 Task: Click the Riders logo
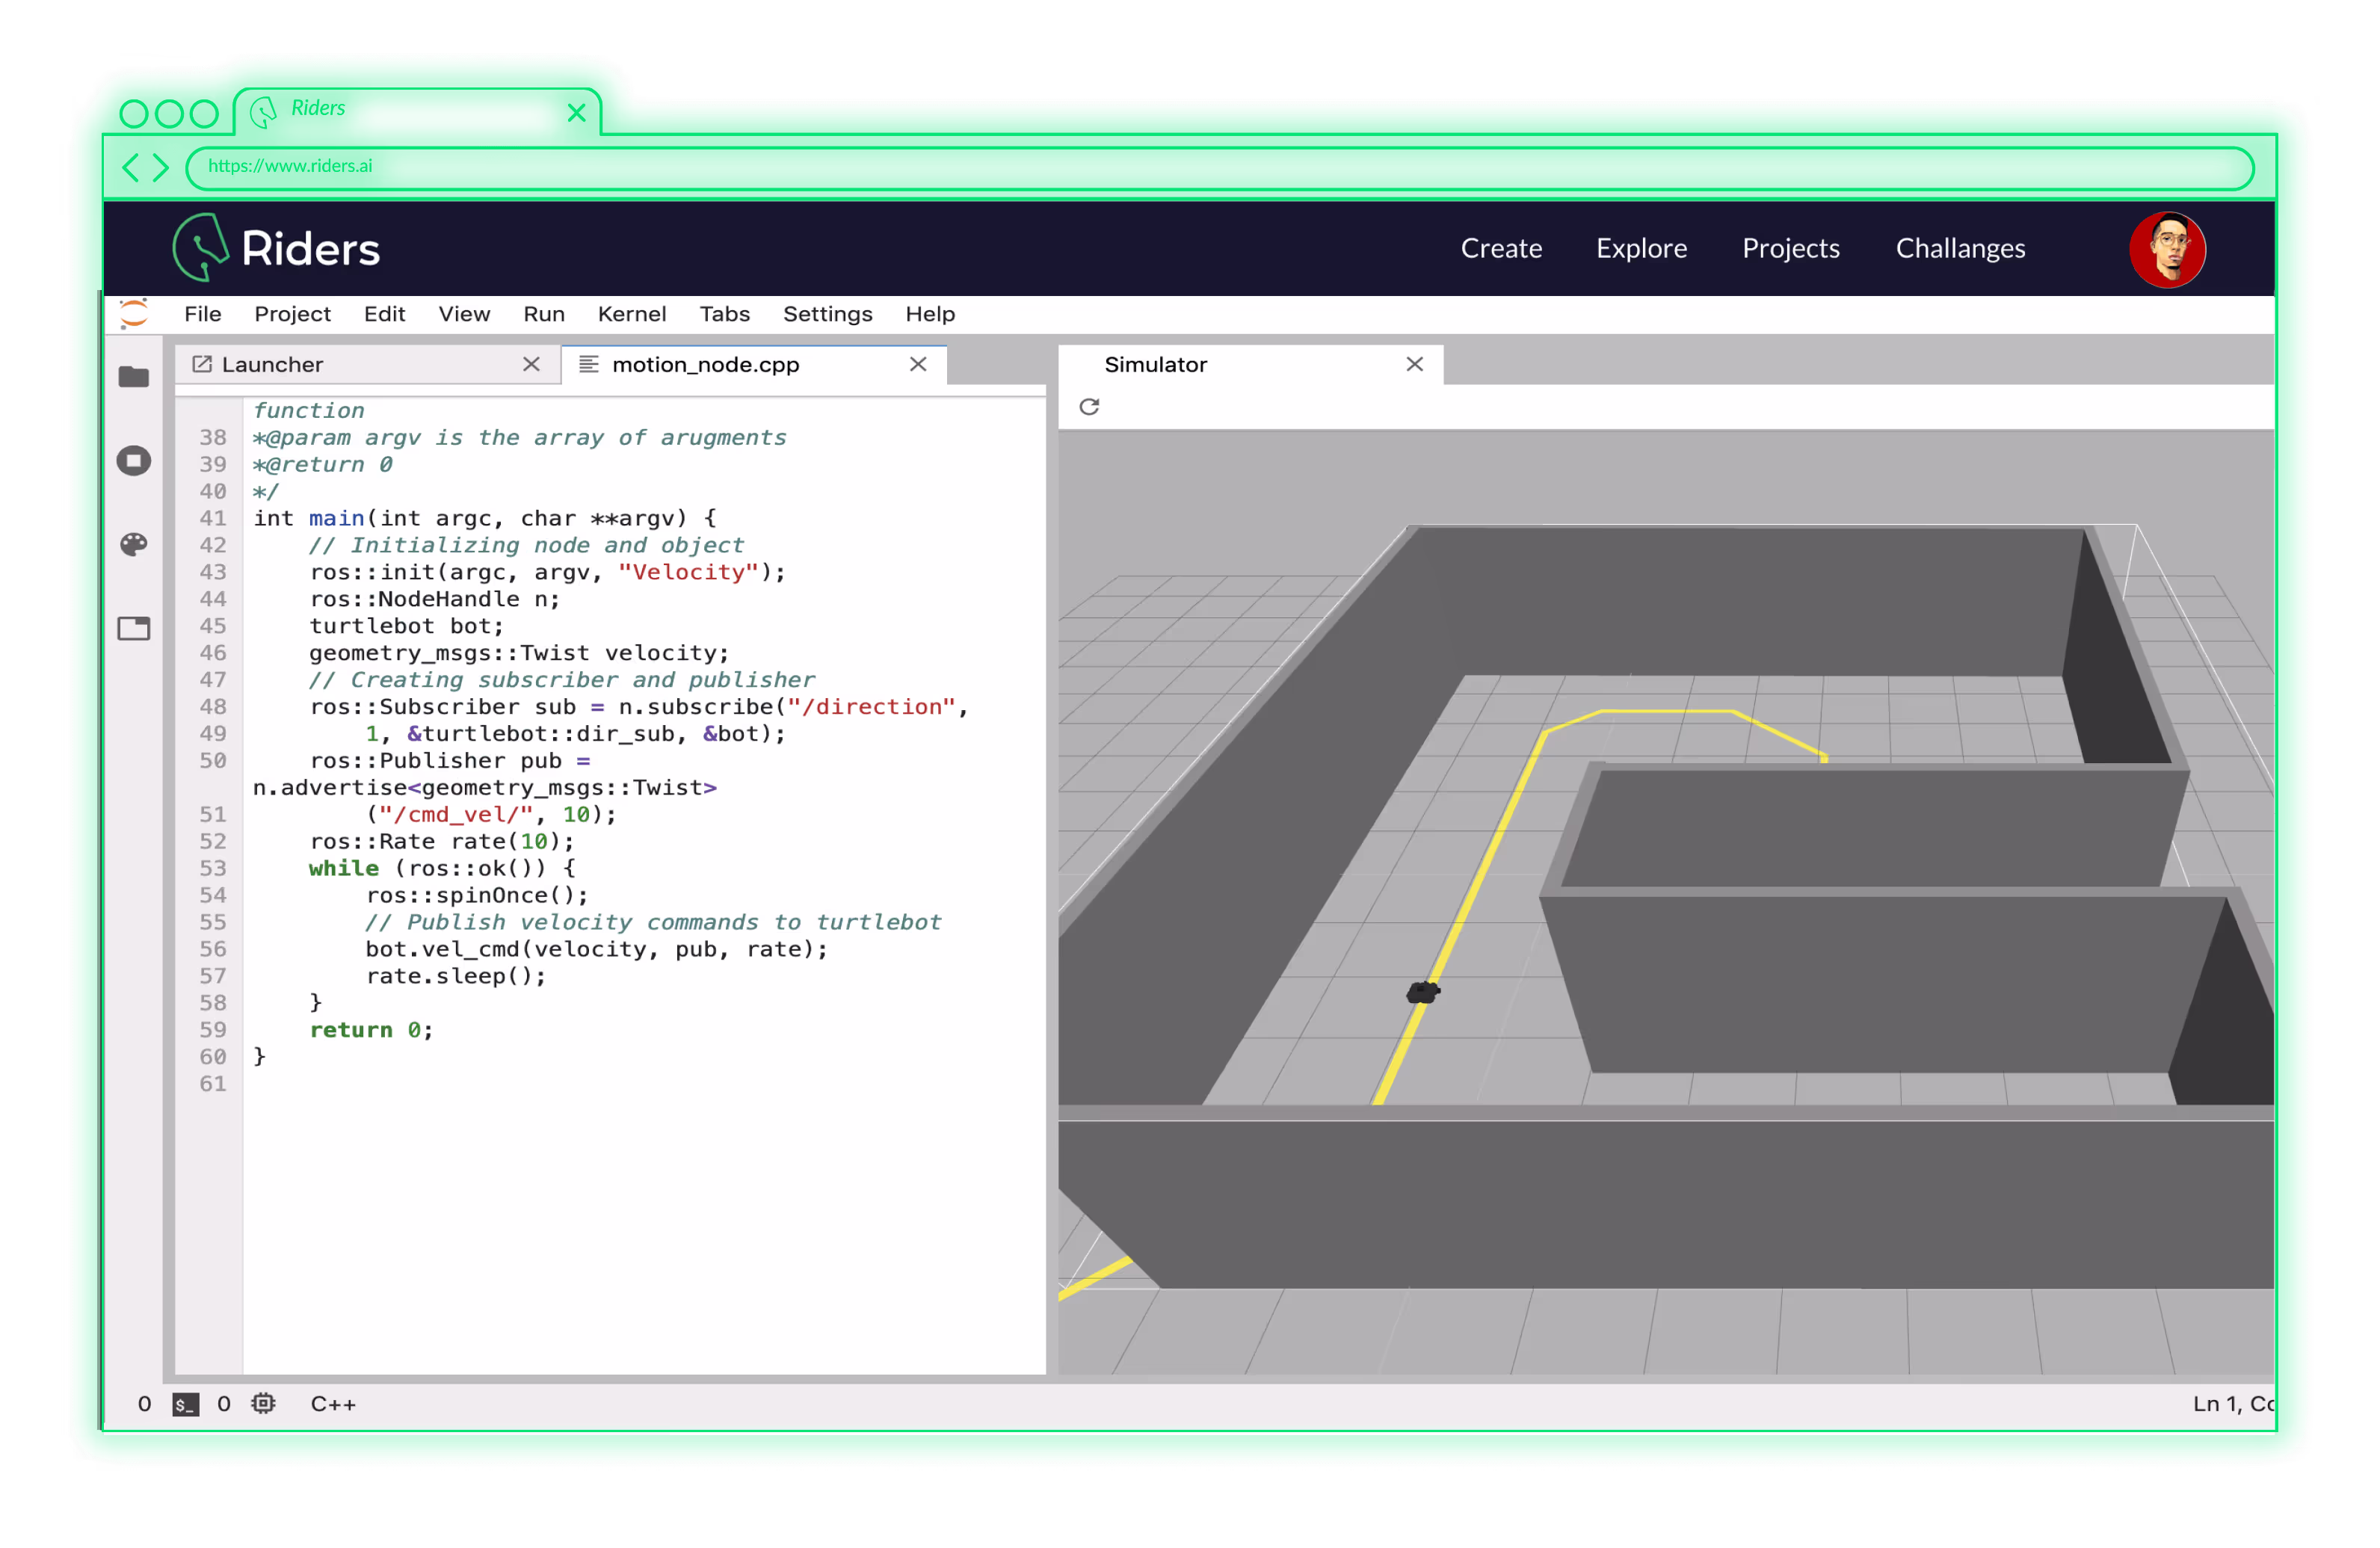pos(276,247)
